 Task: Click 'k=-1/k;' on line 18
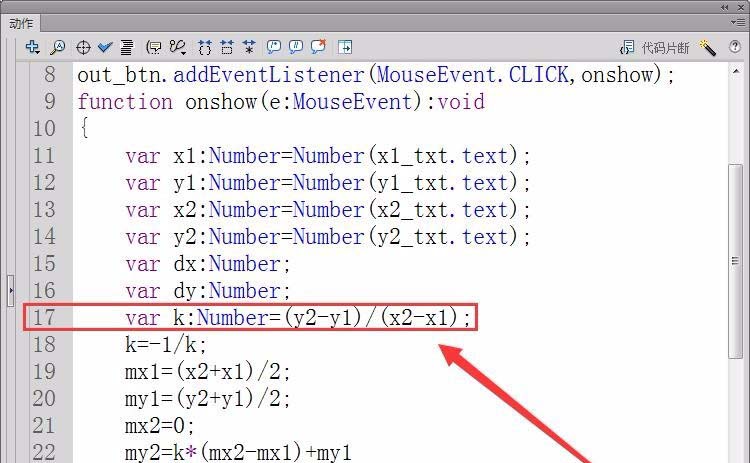coord(166,344)
